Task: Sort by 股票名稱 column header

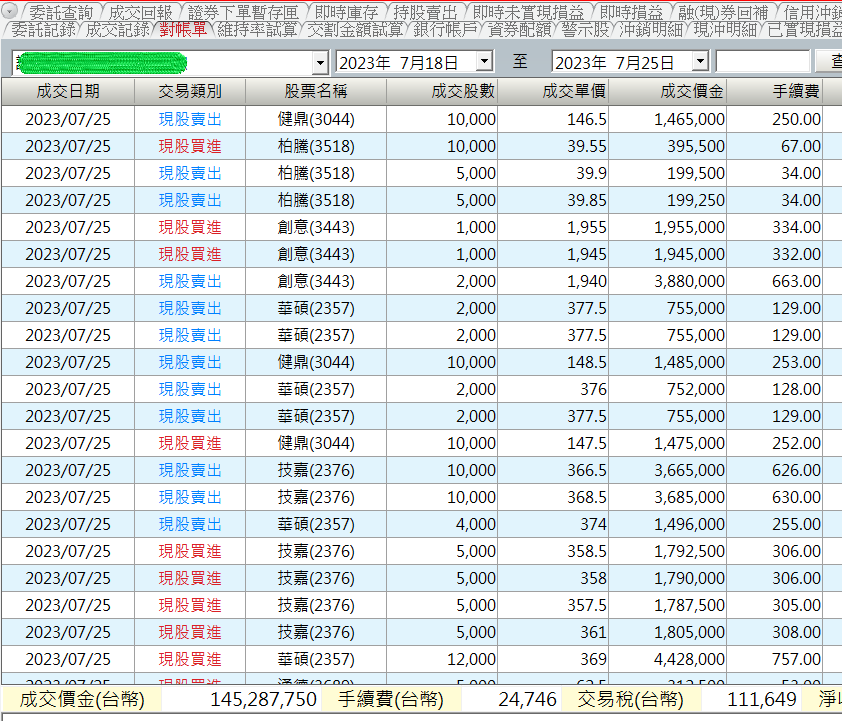Action: 315,92
